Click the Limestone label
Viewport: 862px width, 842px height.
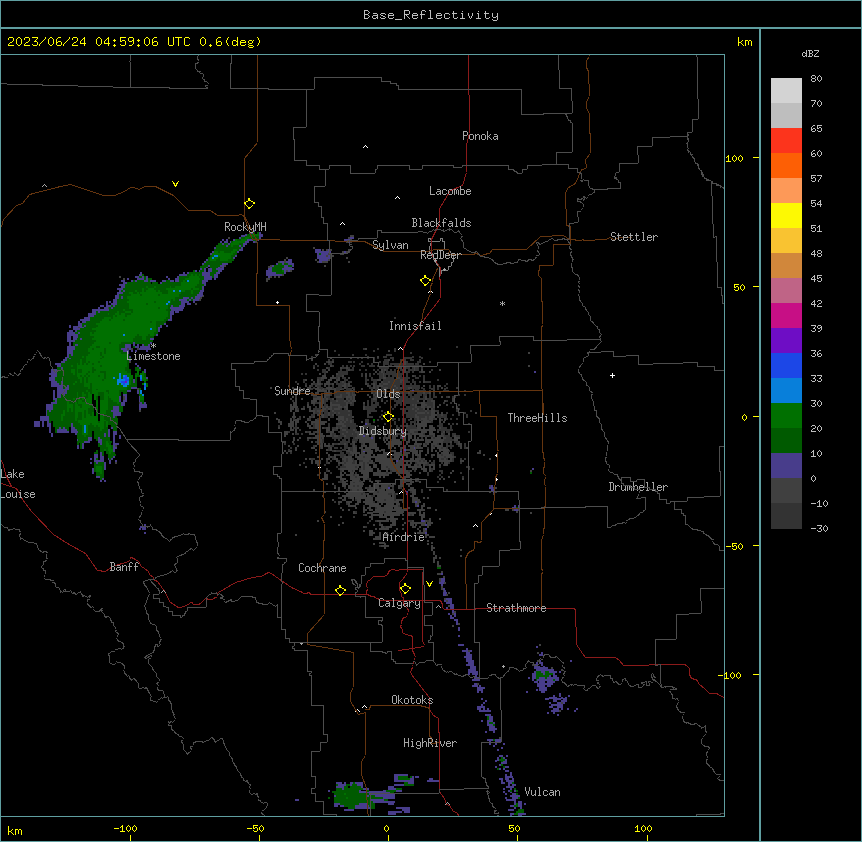click(153, 356)
